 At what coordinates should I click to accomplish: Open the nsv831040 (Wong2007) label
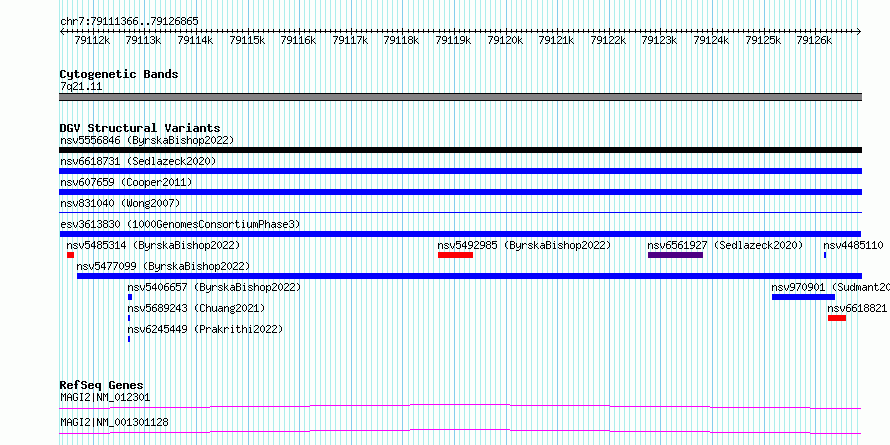point(120,203)
